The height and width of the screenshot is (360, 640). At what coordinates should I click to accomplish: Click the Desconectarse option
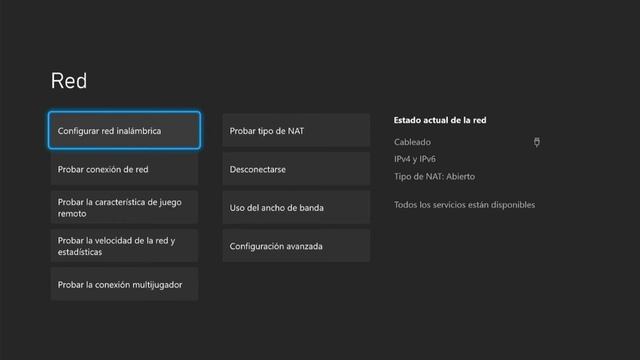(x=296, y=169)
